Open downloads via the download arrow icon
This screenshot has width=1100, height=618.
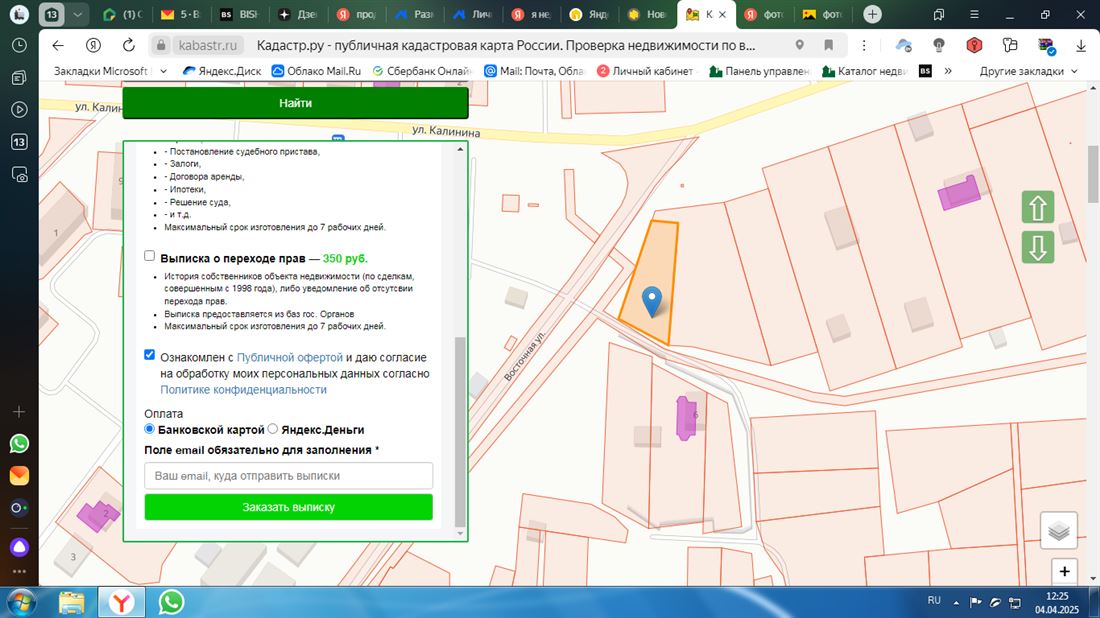(1080, 45)
